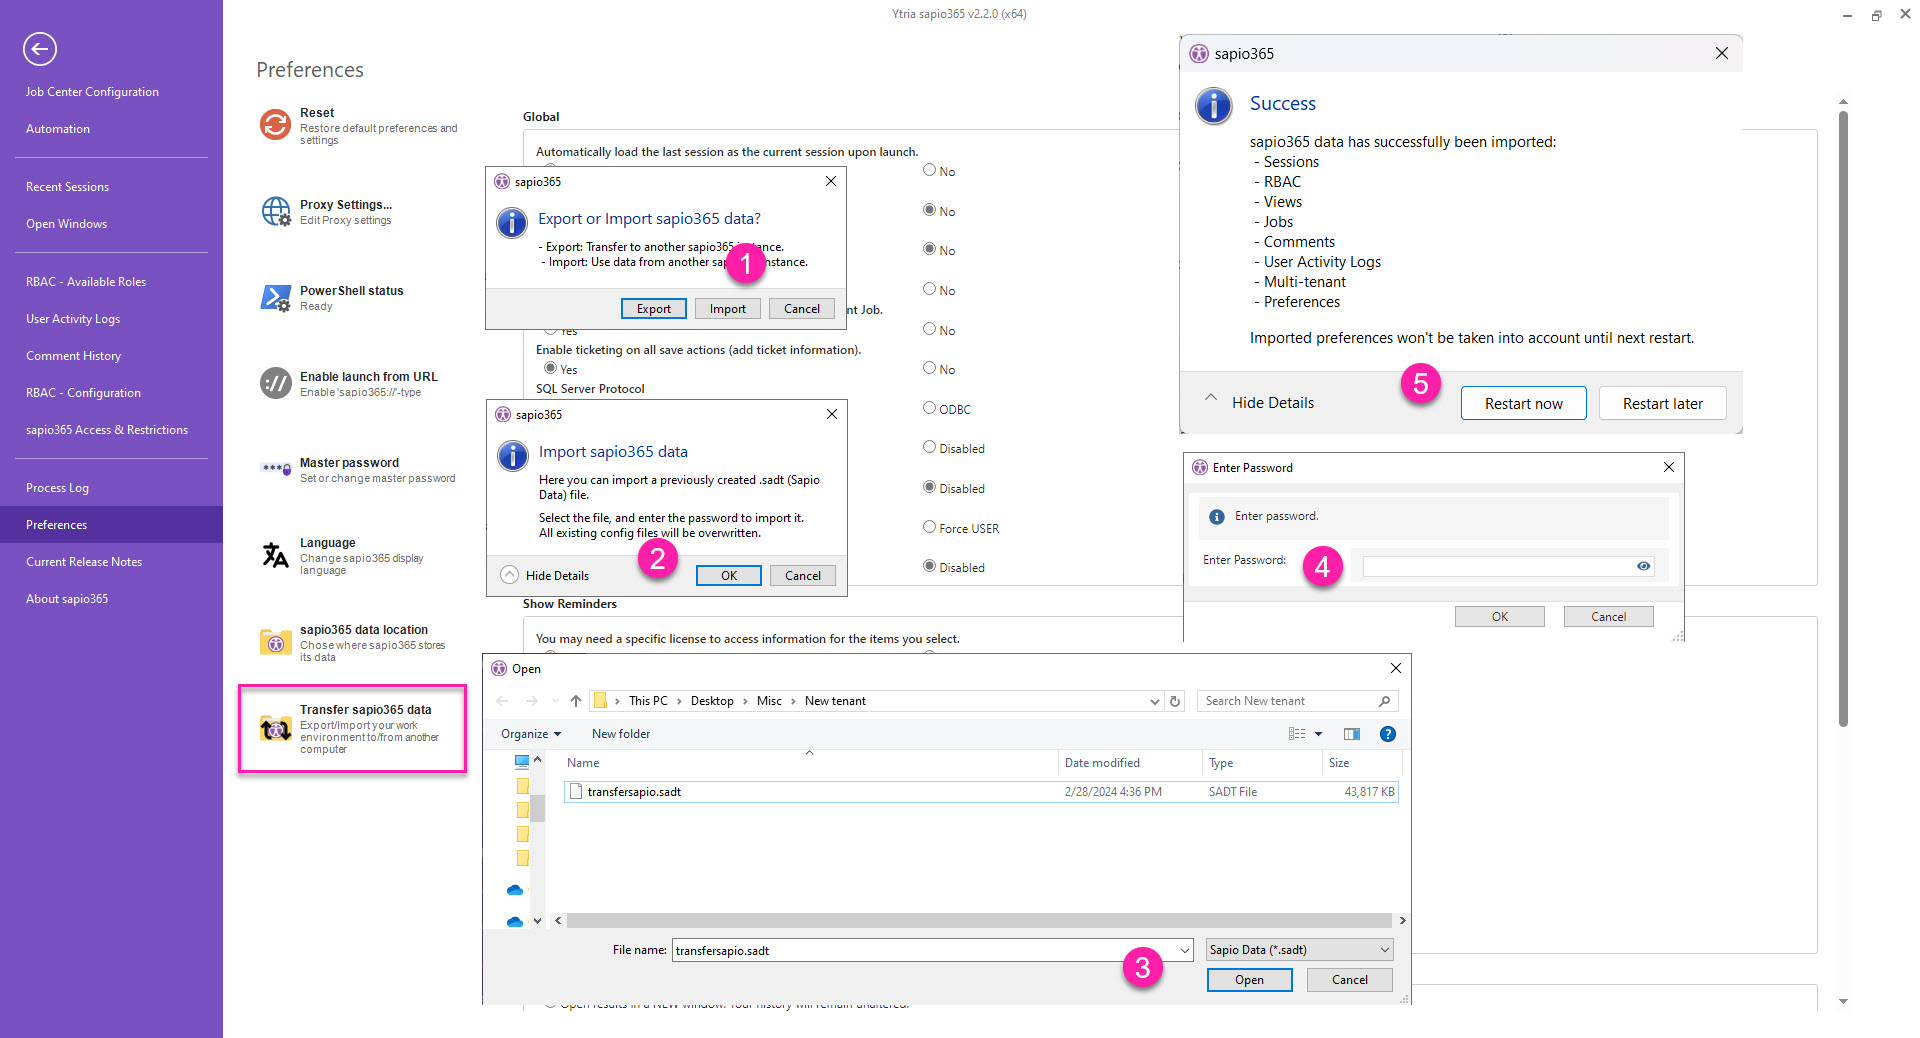
Task: Toggle the preview pane icon
Action: pos(1352,734)
